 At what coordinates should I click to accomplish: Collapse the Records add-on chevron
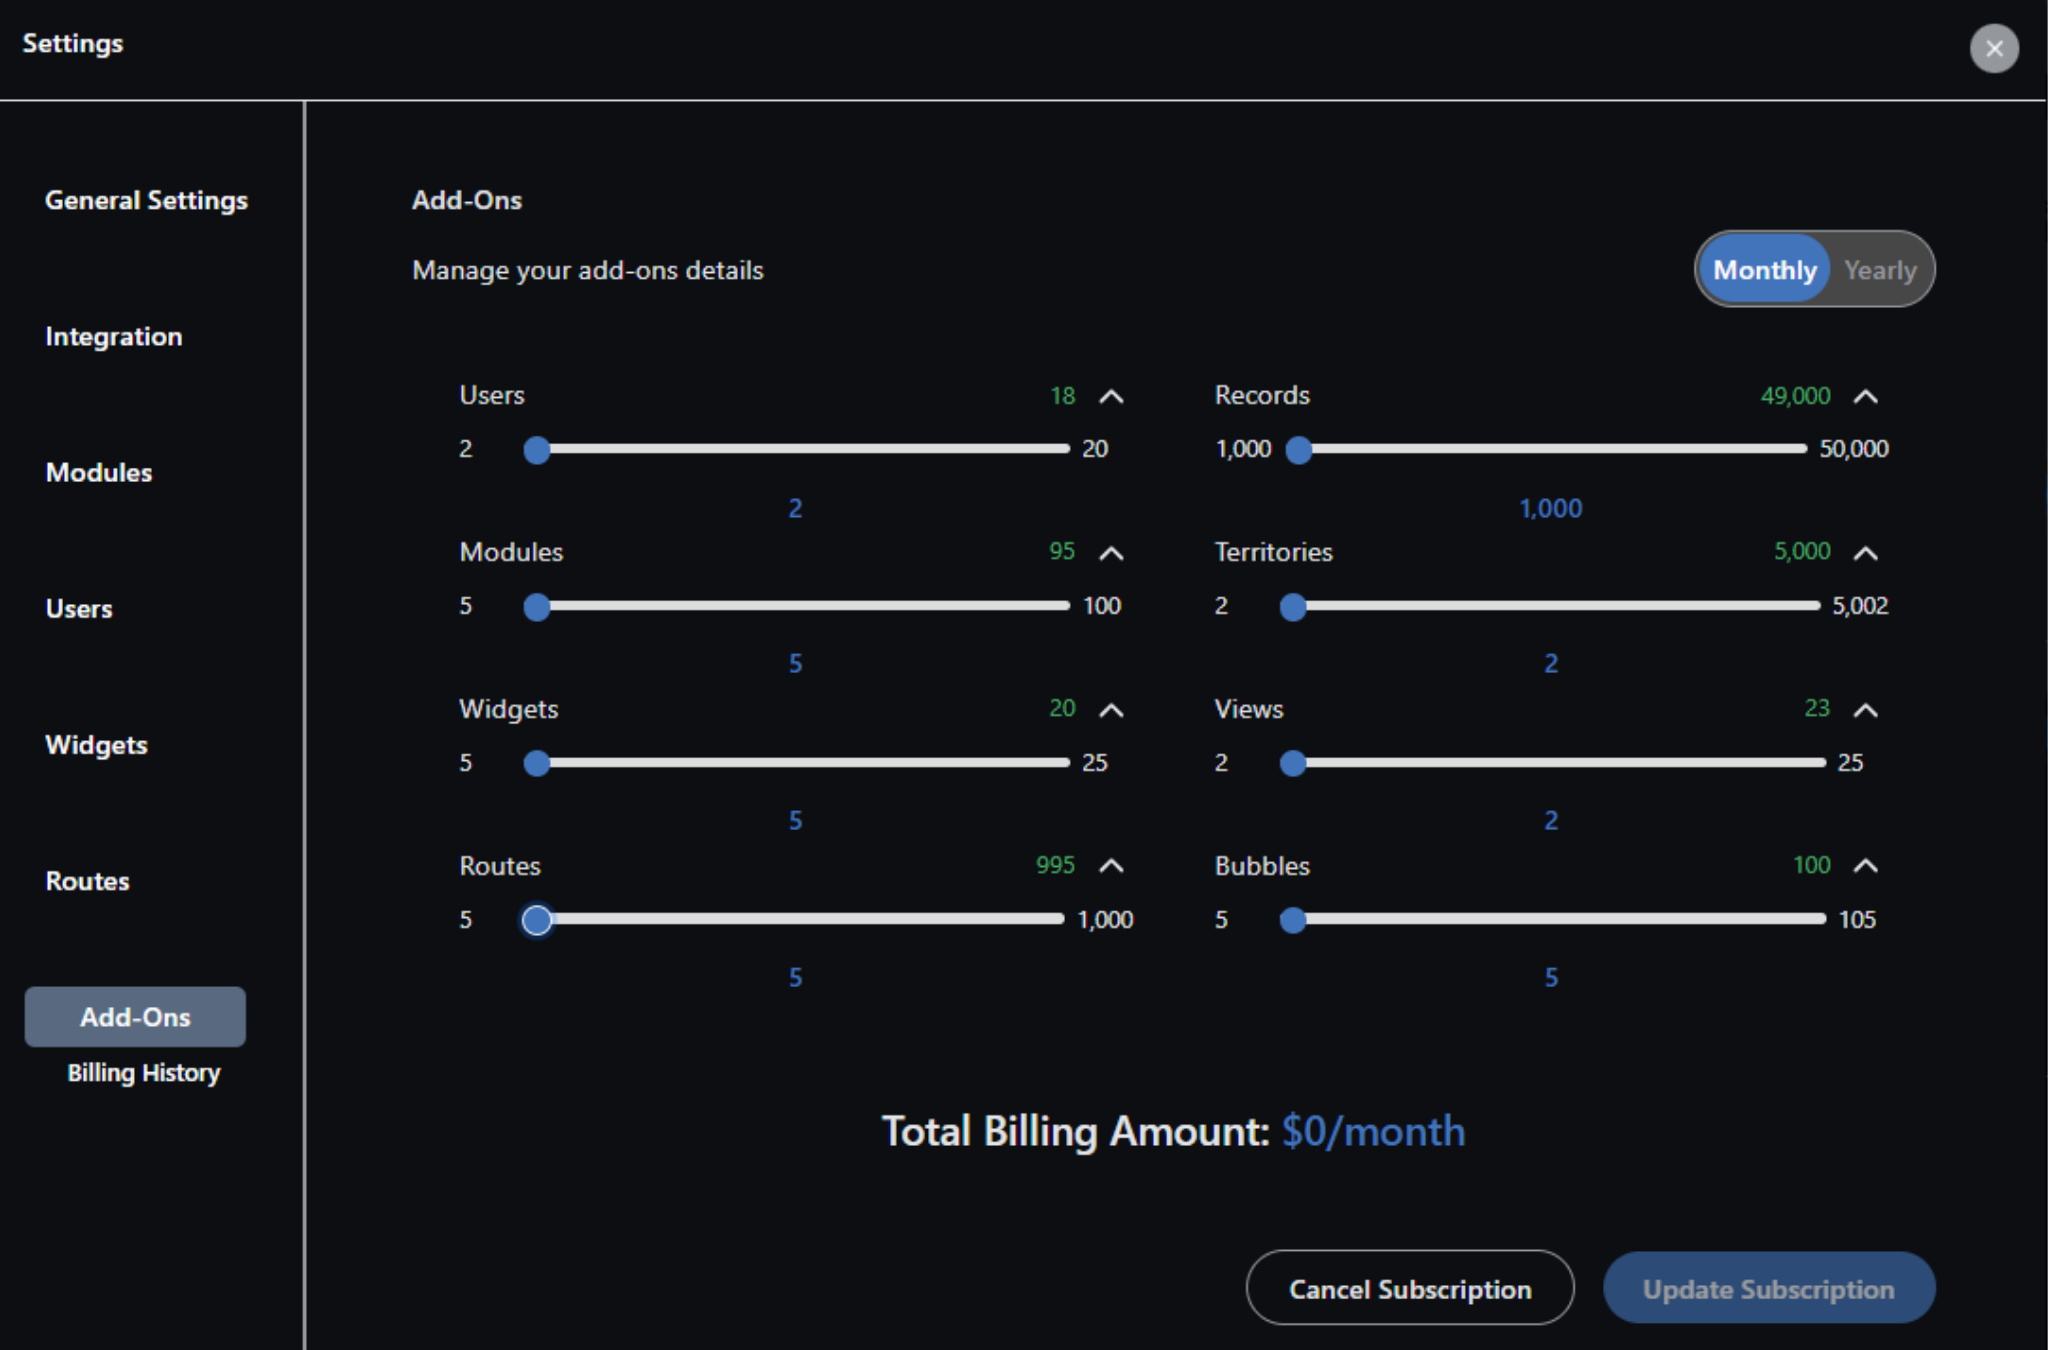[1865, 397]
